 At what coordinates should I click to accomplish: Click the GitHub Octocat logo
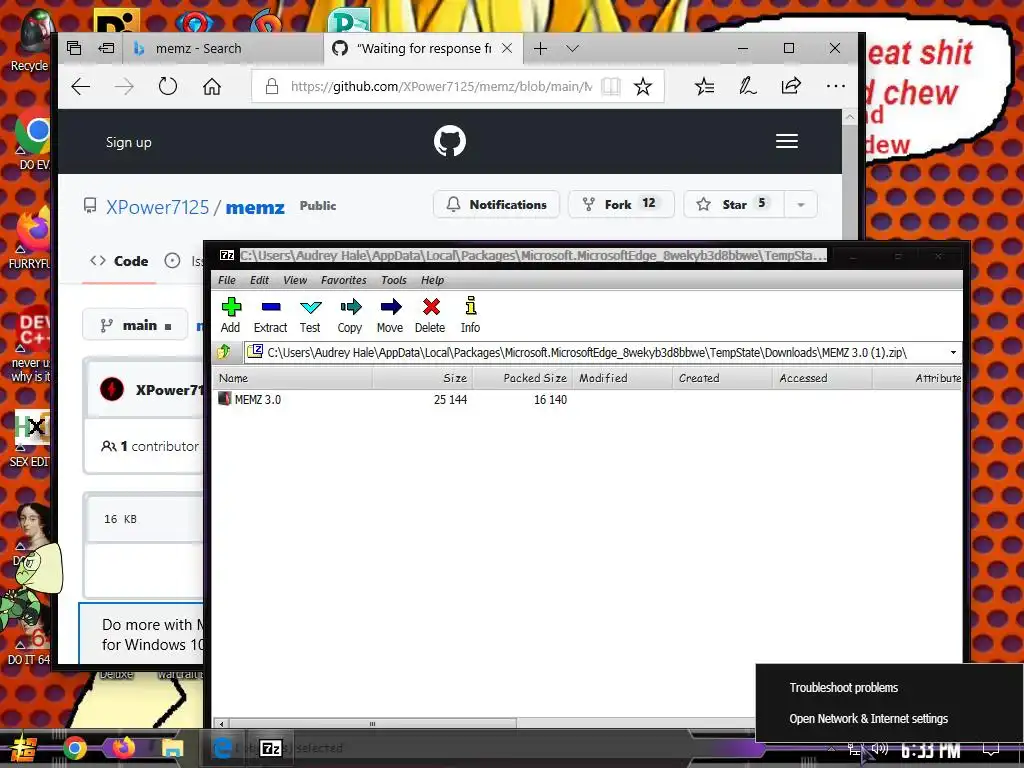[x=450, y=141]
